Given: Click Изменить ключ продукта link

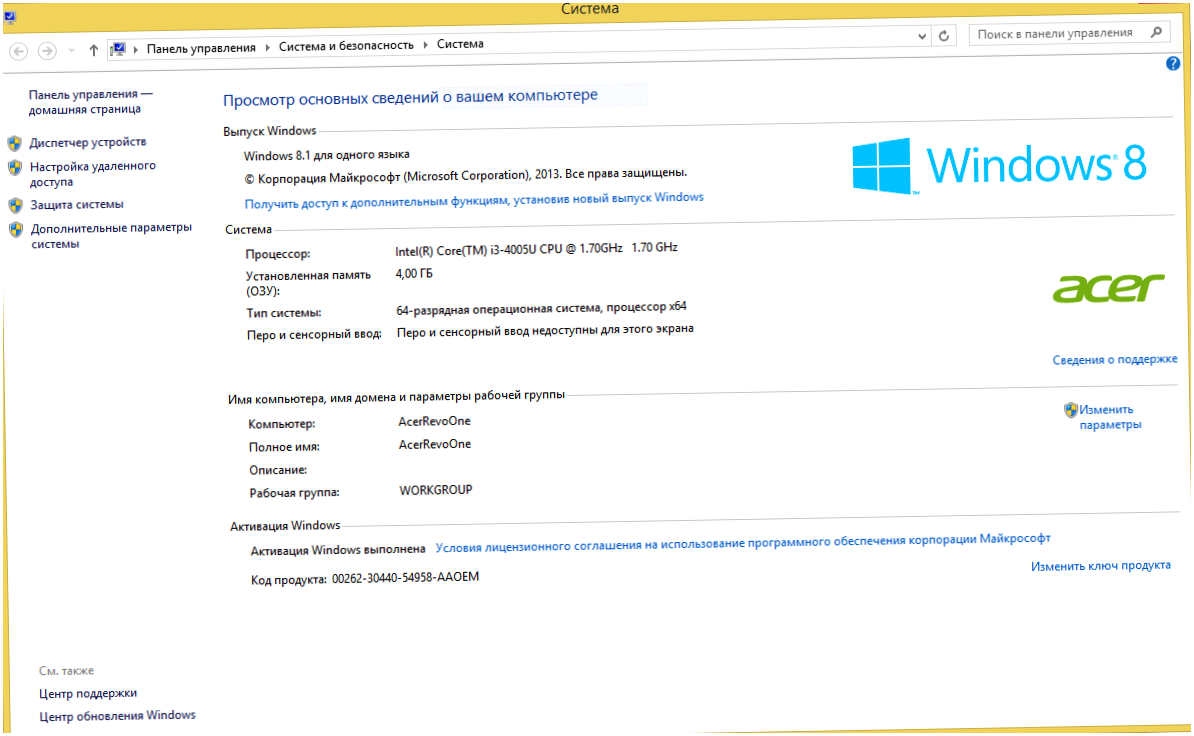Looking at the screenshot, I should (x=1100, y=566).
